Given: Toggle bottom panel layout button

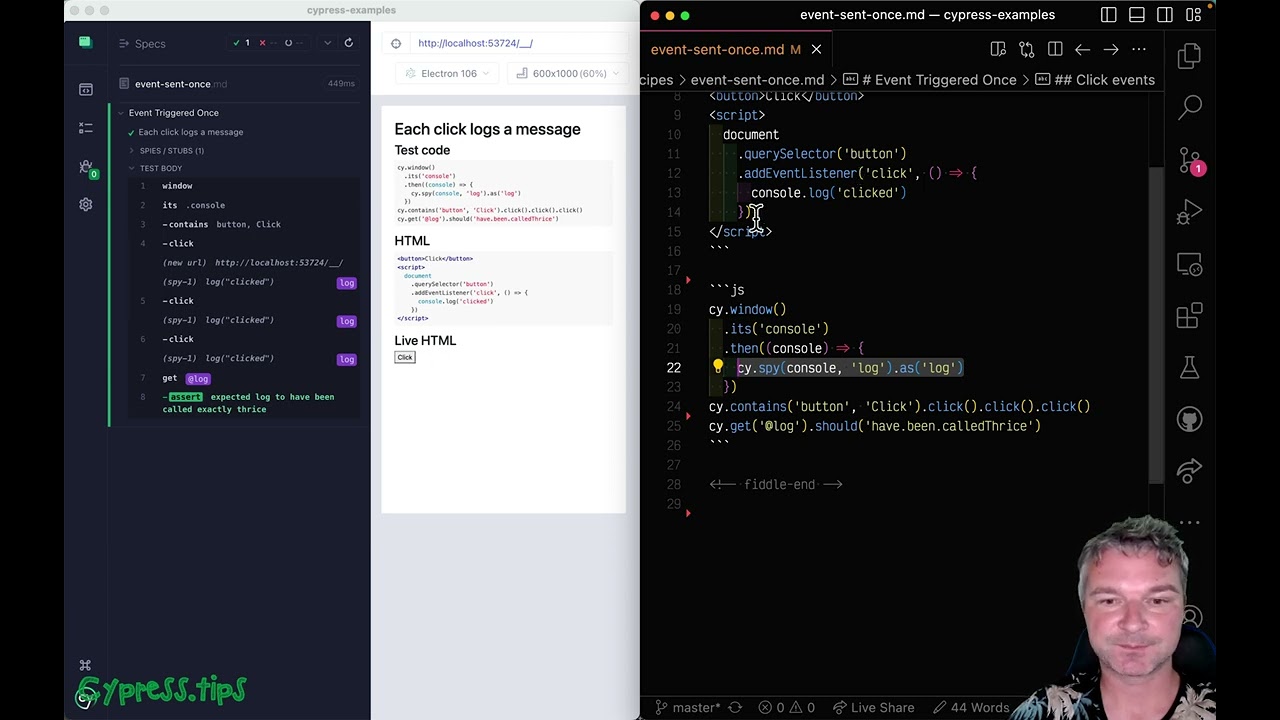Looking at the screenshot, I should click(x=1137, y=15).
